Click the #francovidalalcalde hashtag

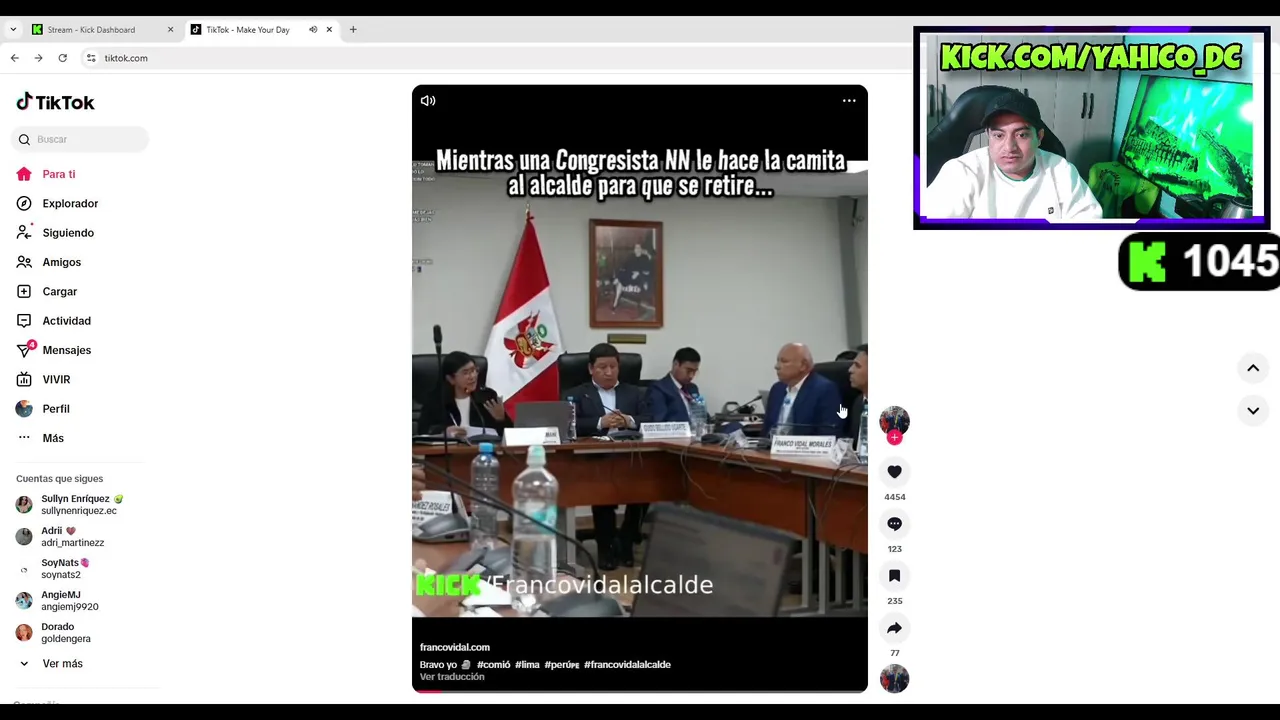(x=627, y=664)
